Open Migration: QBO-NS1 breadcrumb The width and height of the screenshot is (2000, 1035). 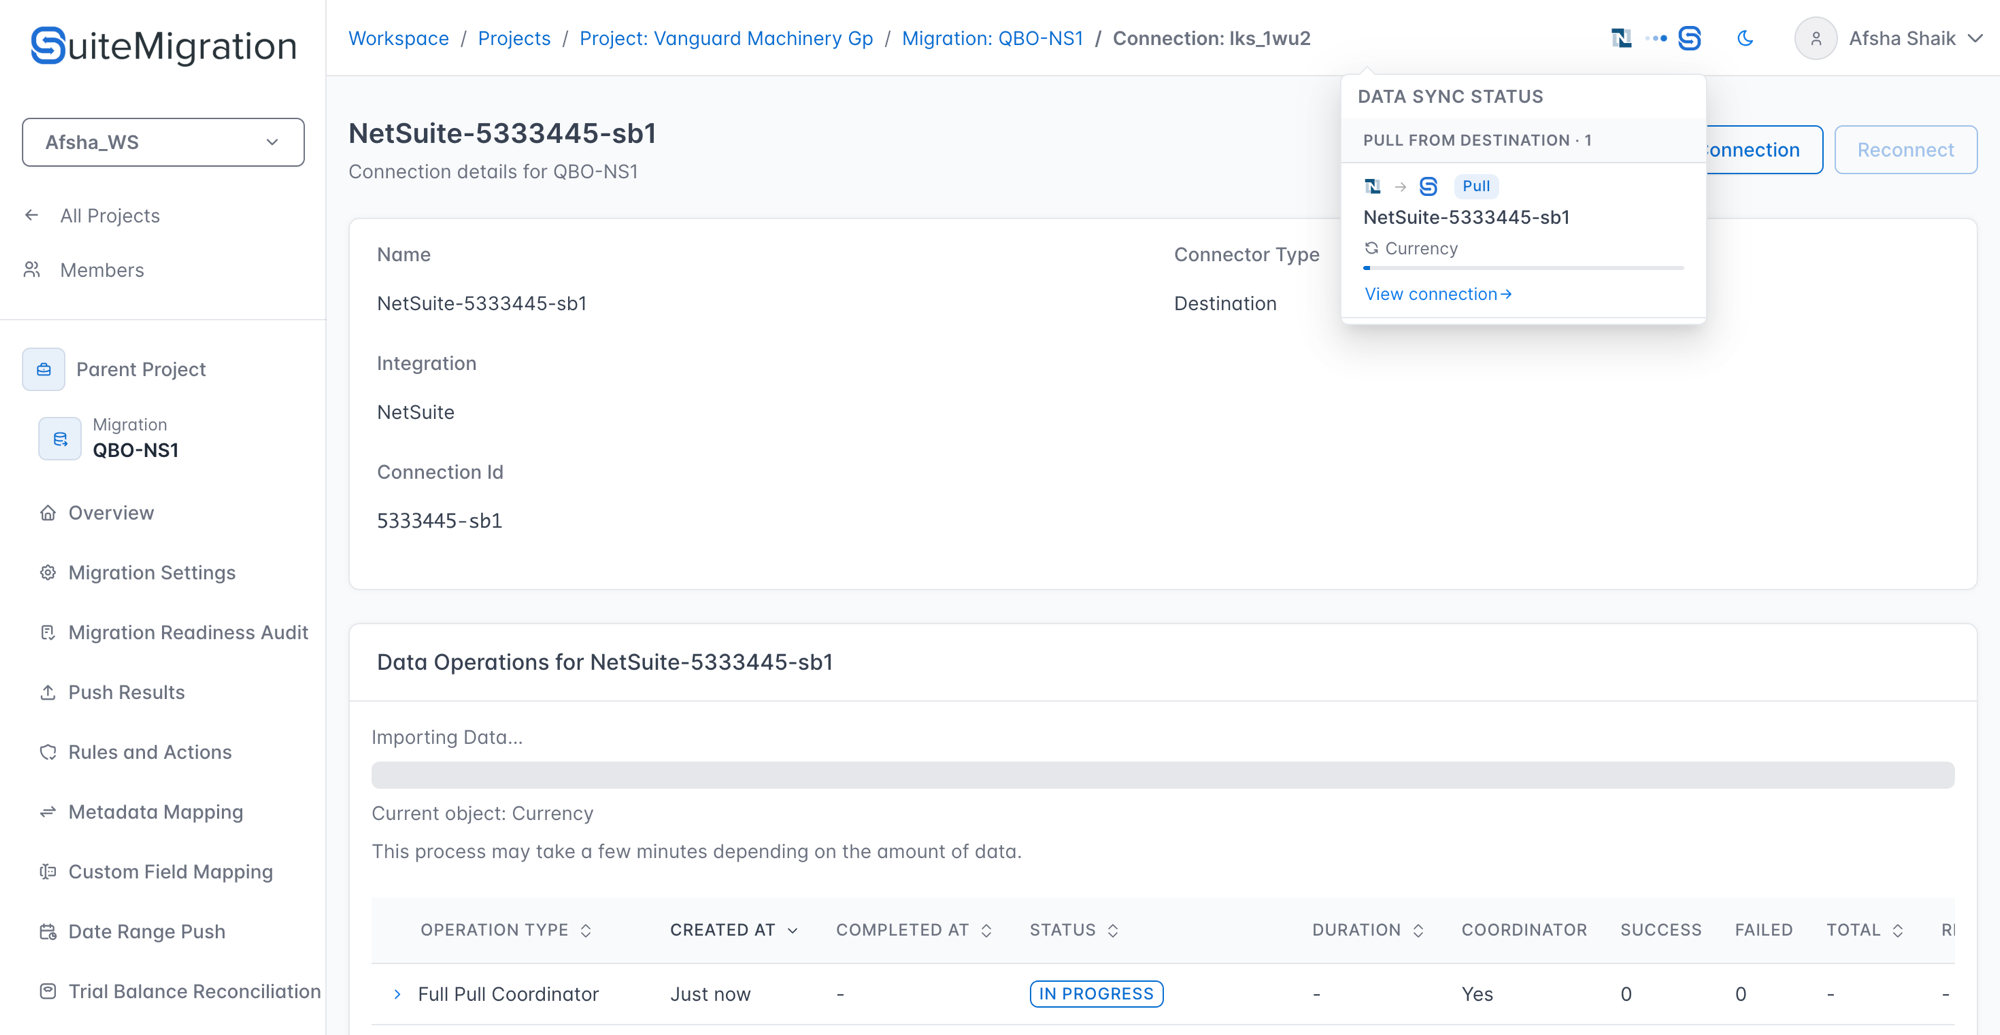click(992, 38)
